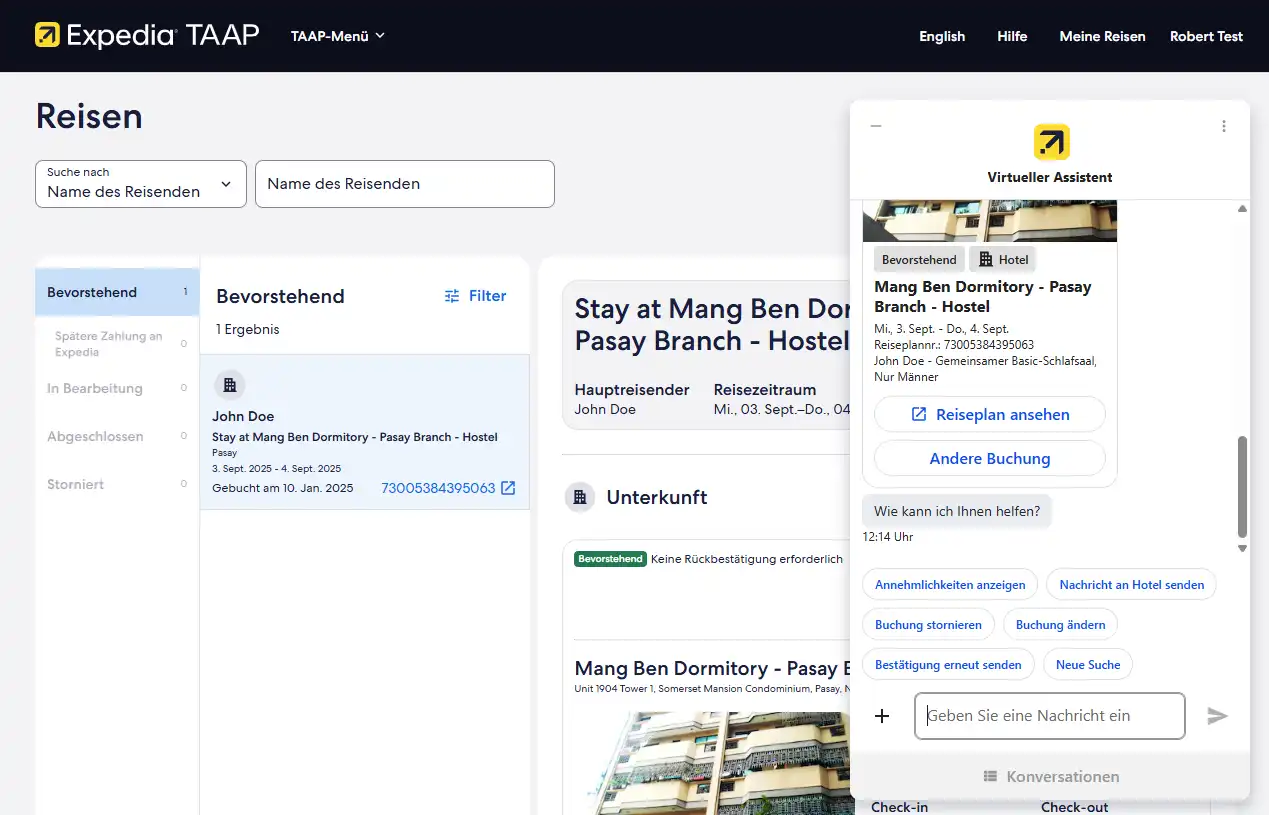The width and height of the screenshot is (1269, 815).
Task: Focus the 'Name des Reisenden' search field
Action: click(405, 184)
